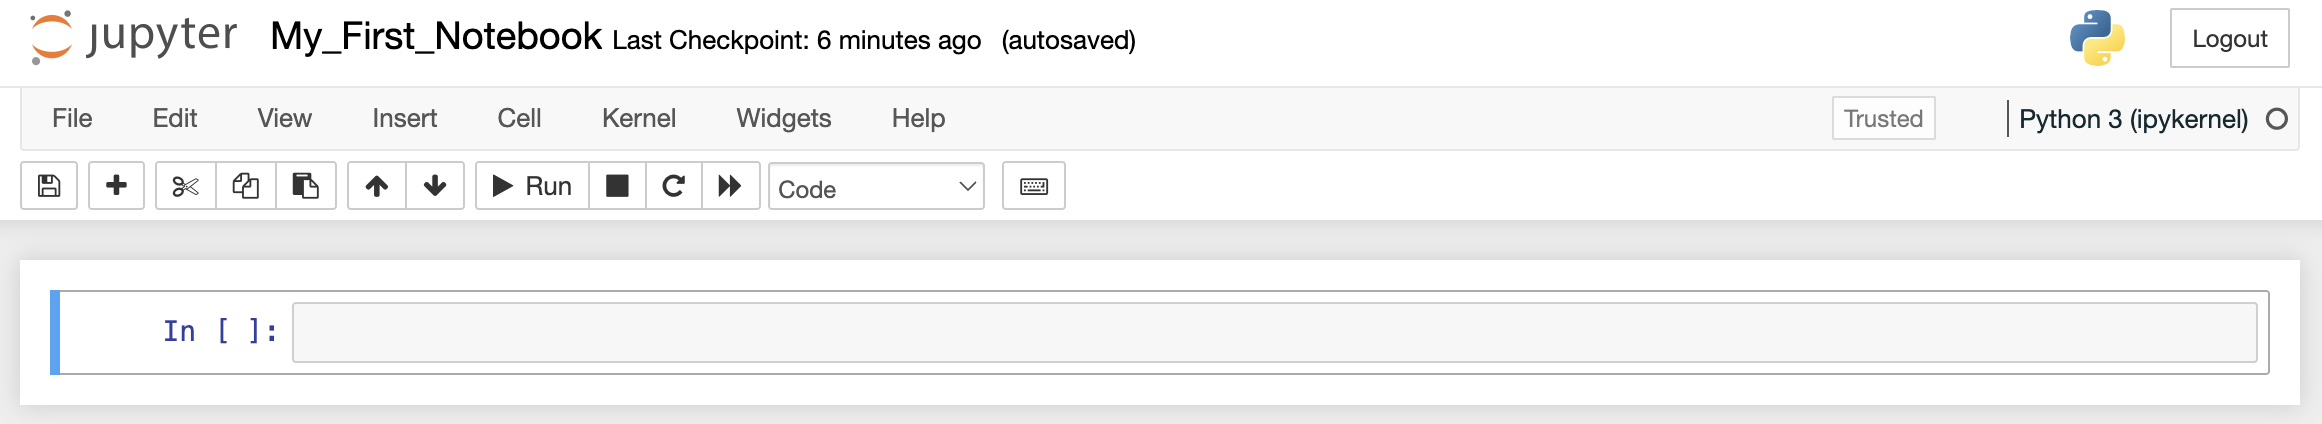
Task: Open the cell type Code dropdown
Action: (x=876, y=187)
